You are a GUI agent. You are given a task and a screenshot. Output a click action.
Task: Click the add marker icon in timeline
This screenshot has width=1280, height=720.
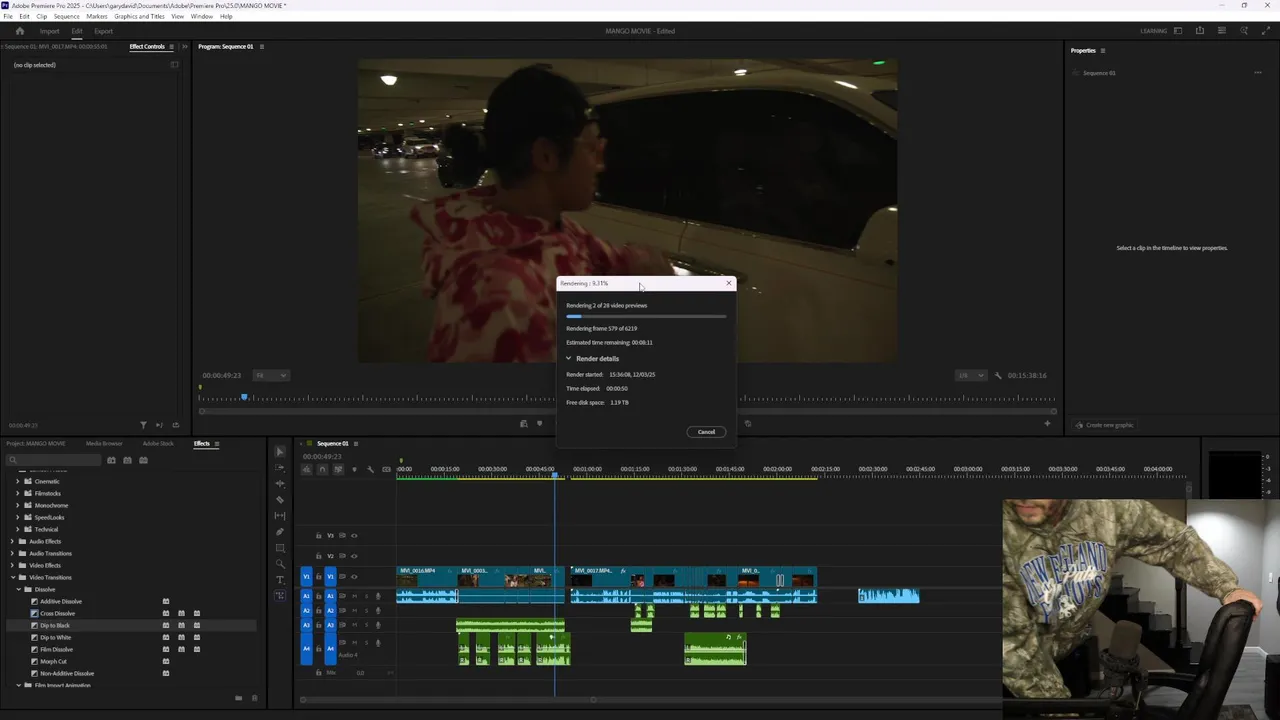coord(354,469)
